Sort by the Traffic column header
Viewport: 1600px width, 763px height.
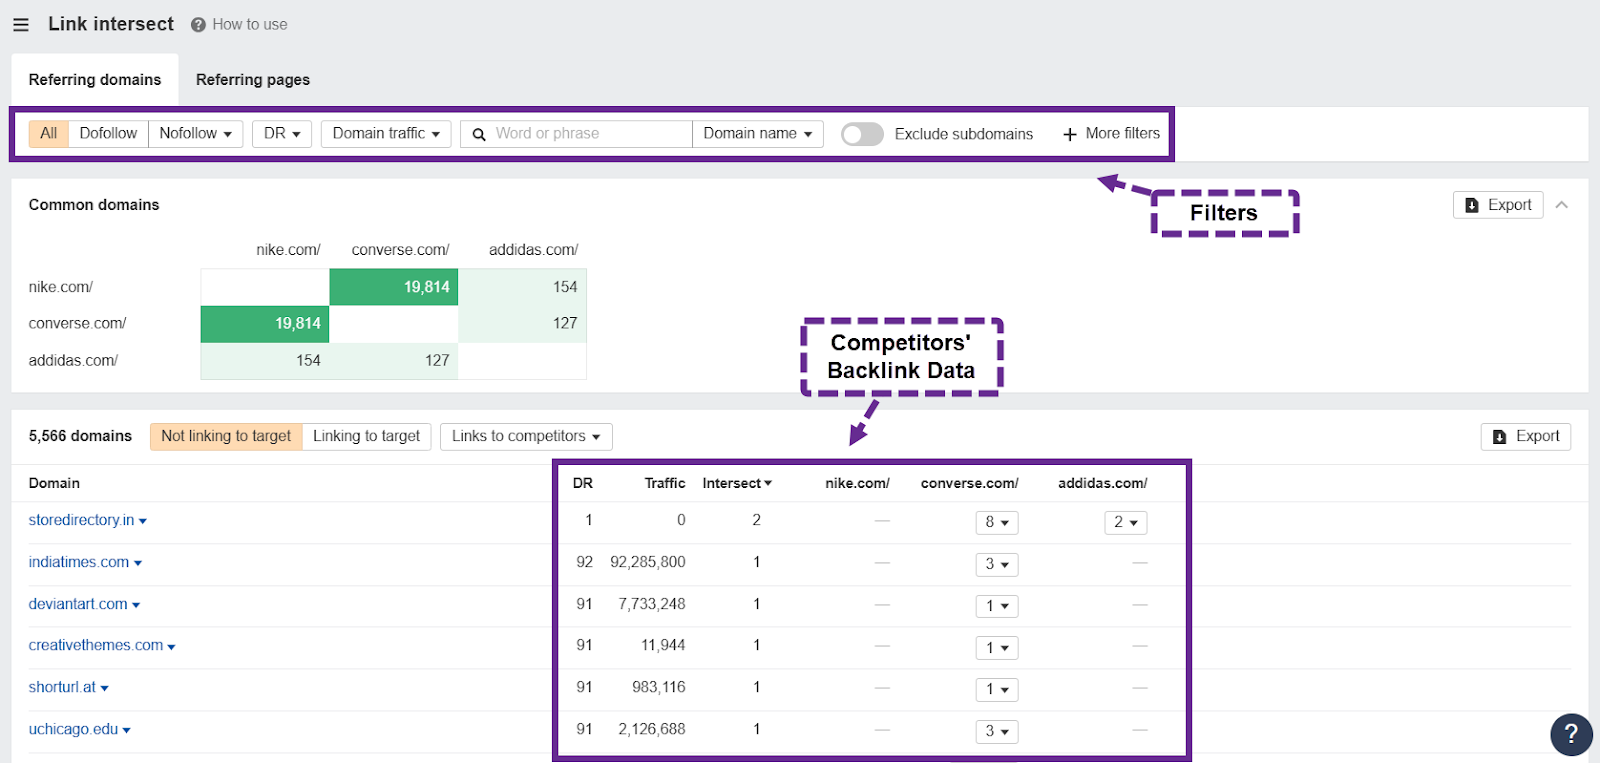pos(665,484)
